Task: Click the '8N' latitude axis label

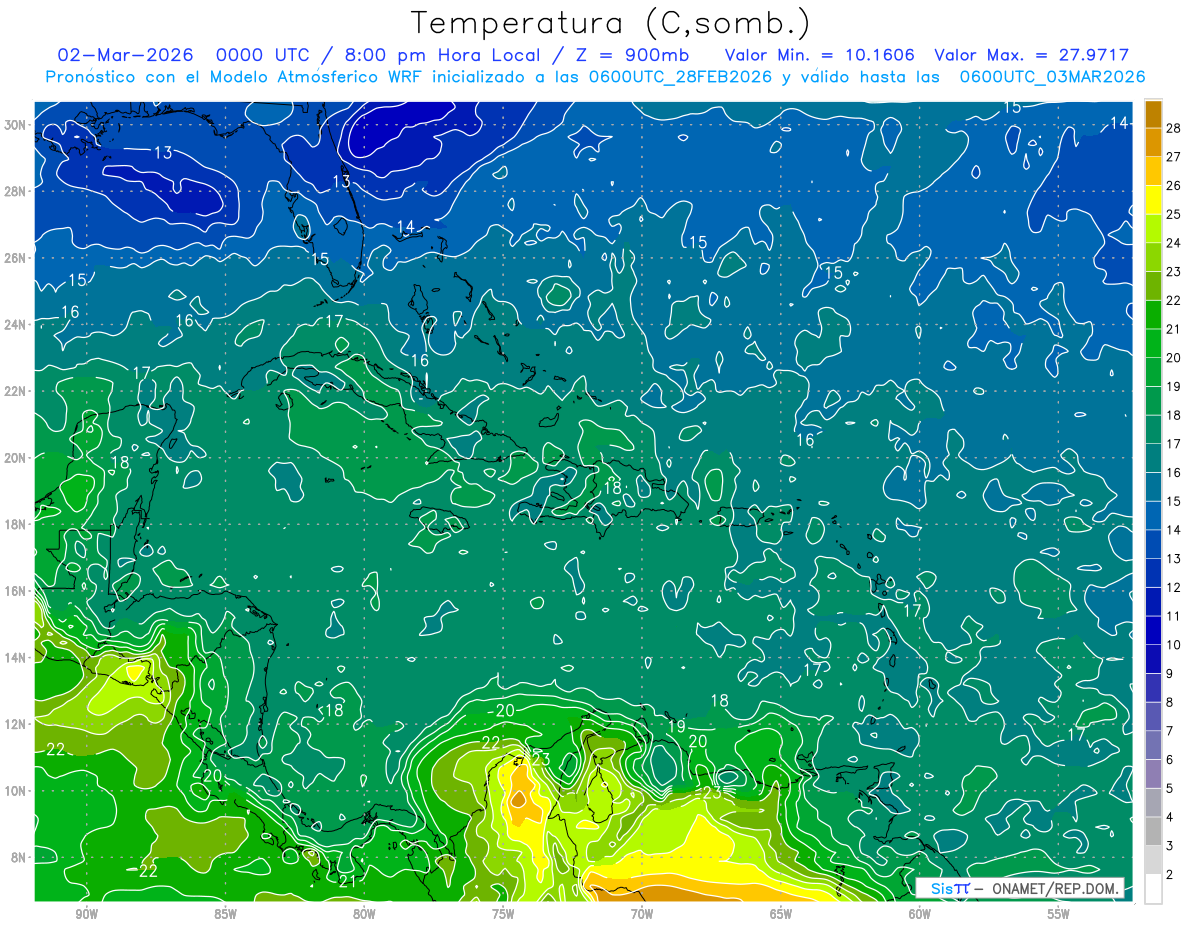Action: click(x=20, y=857)
